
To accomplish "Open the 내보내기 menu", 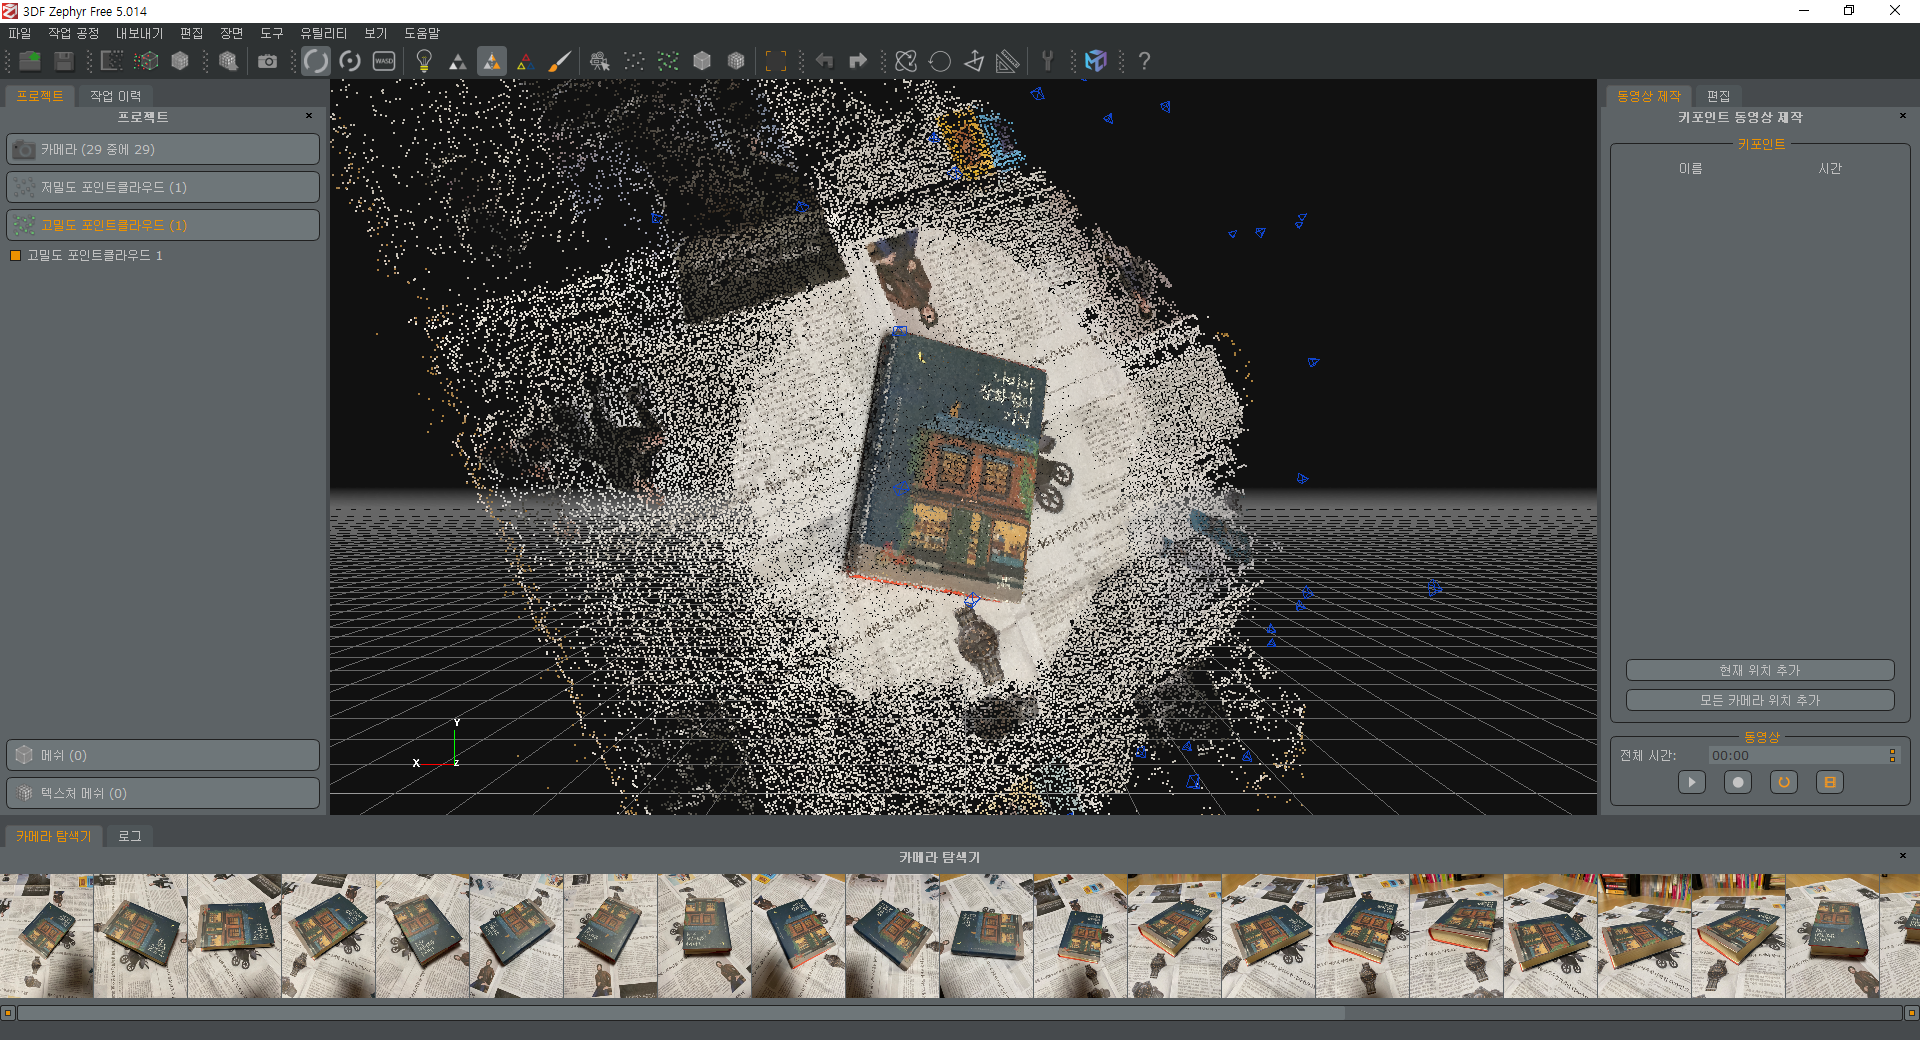I will coord(139,33).
